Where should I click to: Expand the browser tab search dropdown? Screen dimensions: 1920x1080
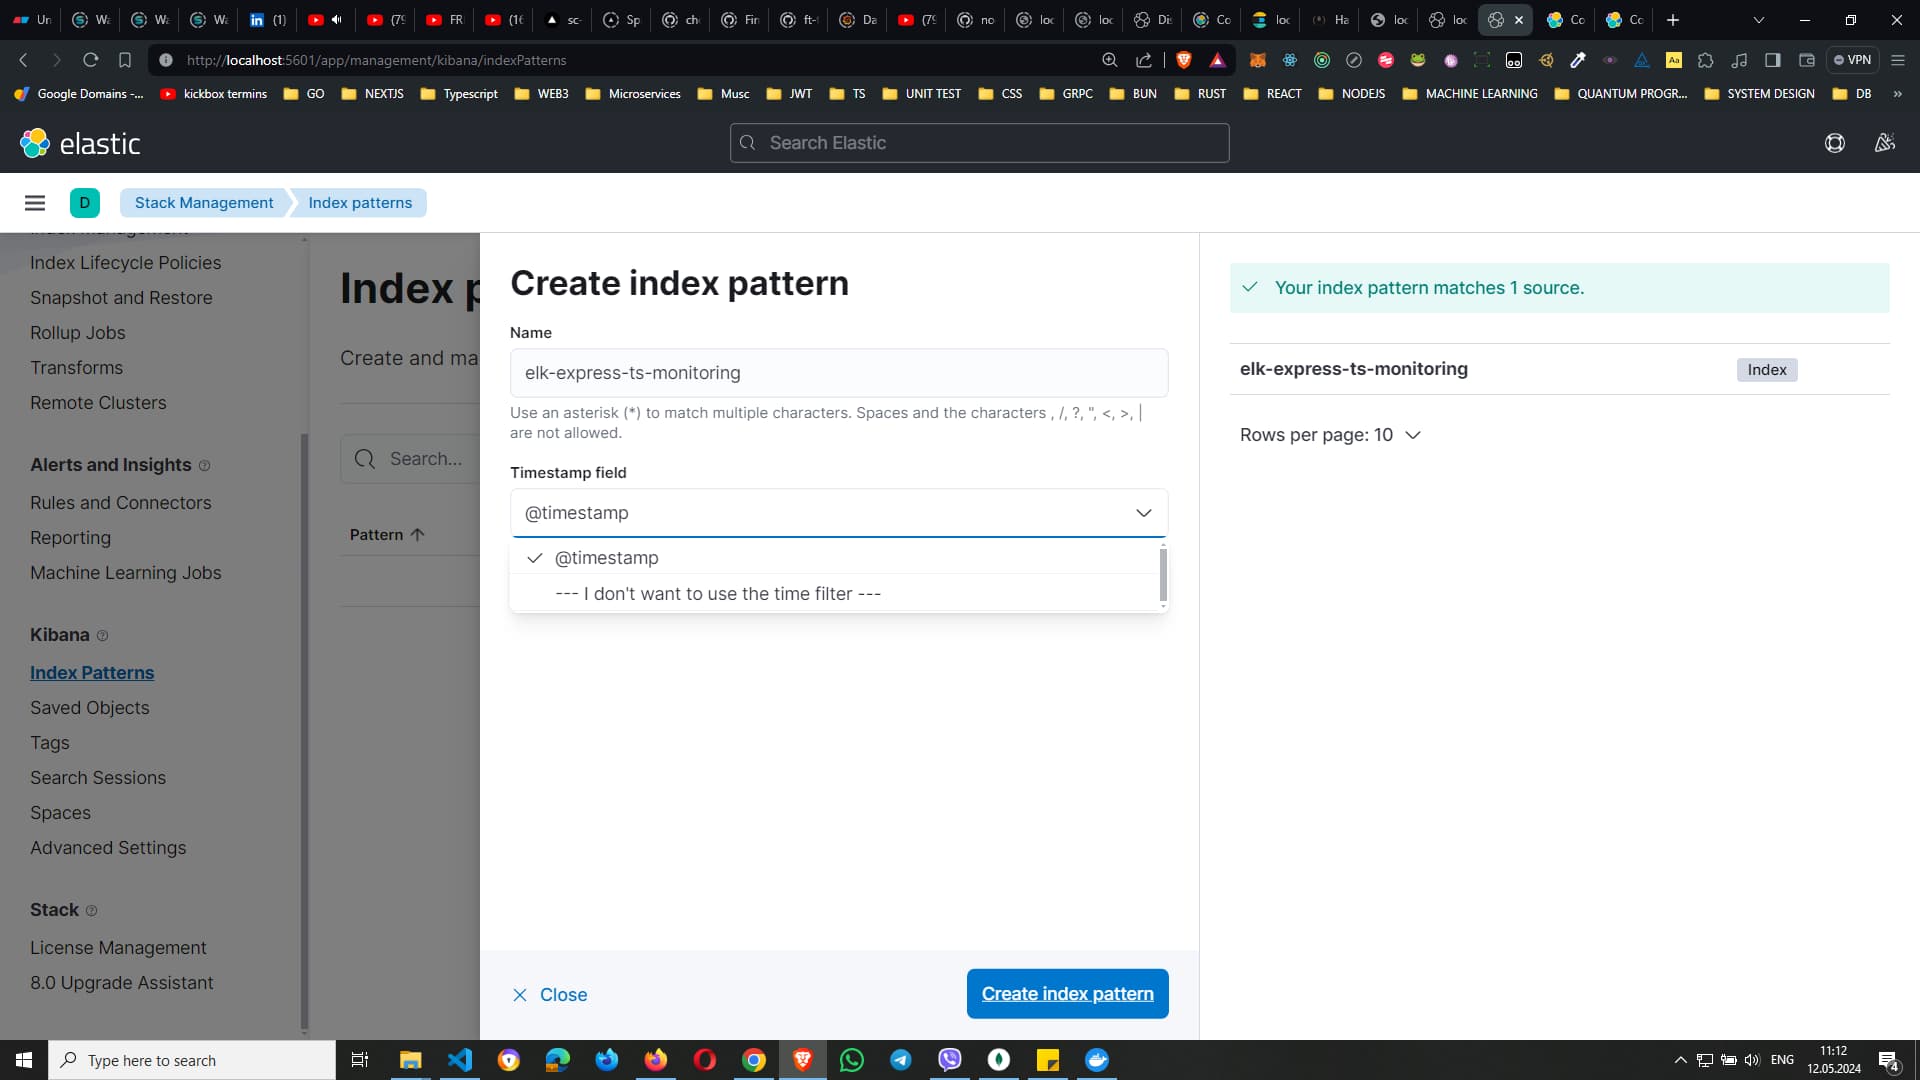[1758, 20]
